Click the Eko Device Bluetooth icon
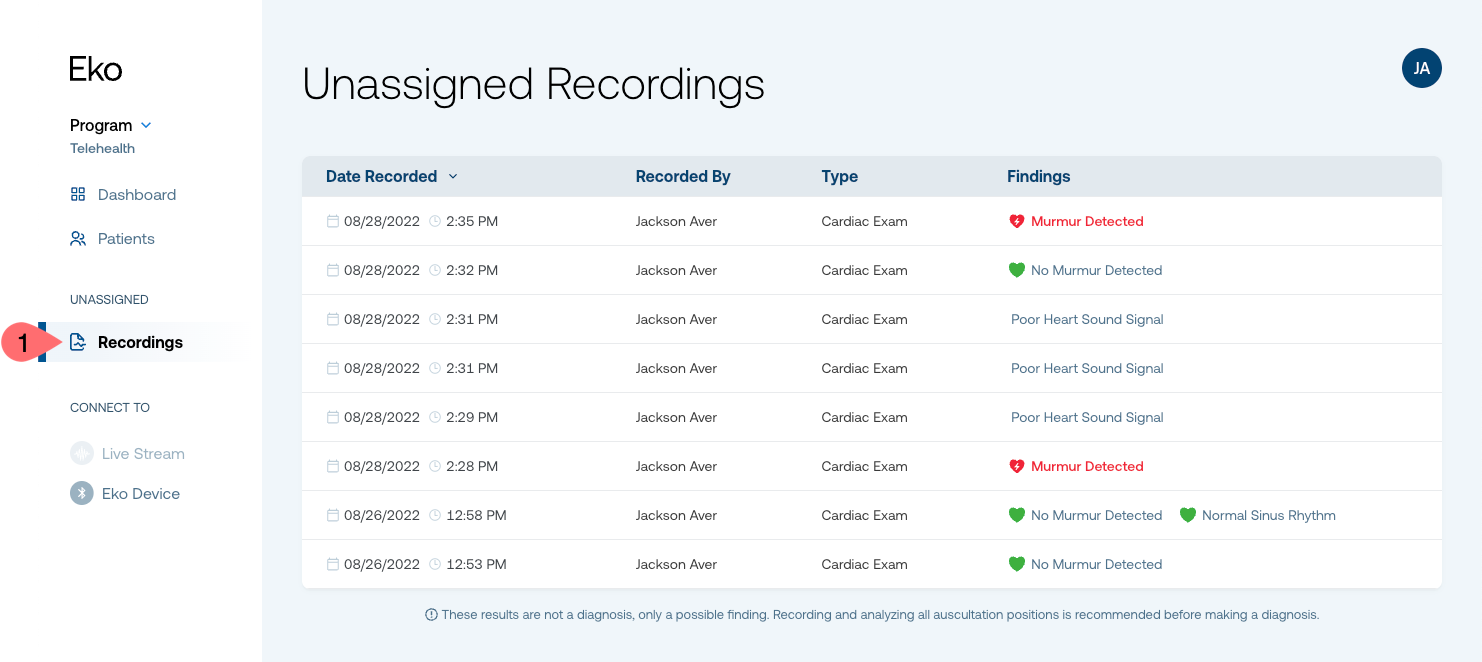This screenshot has width=1482, height=662. [x=81, y=493]
